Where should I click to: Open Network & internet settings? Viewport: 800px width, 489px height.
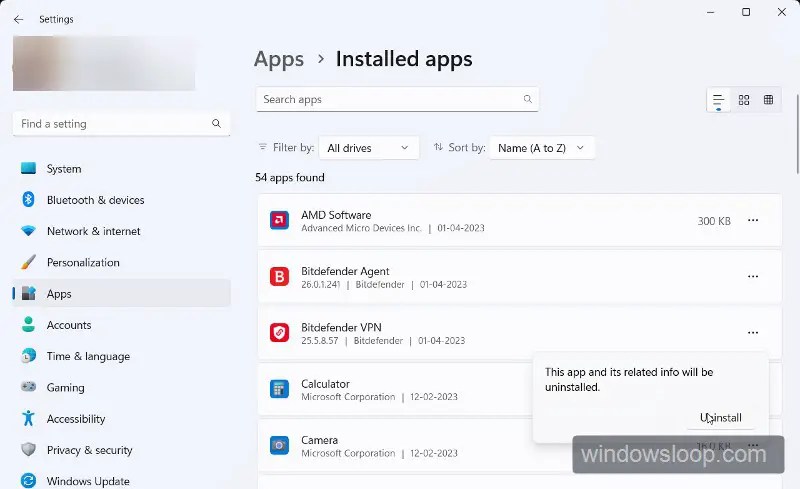(x=121, y=231)
